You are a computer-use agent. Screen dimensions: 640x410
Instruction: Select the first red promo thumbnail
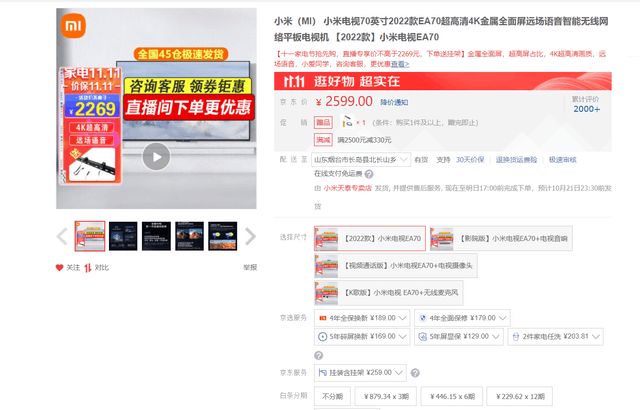coord(90,236)
